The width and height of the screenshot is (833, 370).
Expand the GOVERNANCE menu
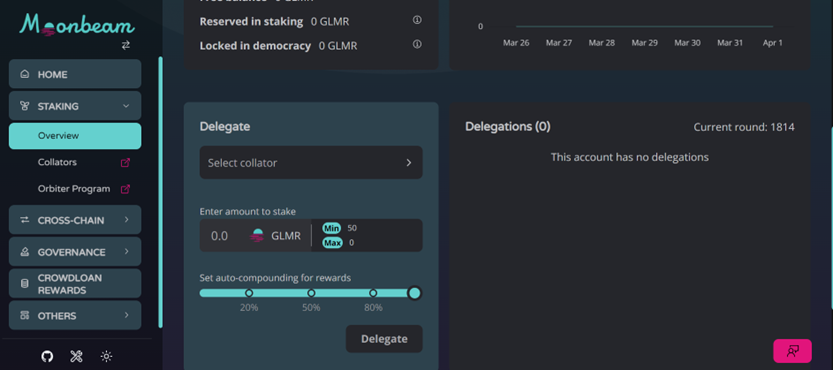pos(75,252)
